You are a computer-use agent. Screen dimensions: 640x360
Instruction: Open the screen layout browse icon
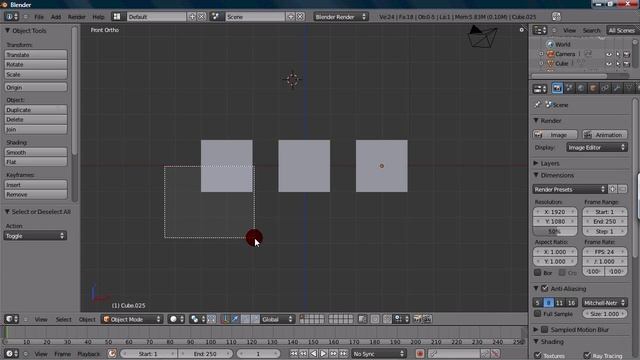point(117,17)
